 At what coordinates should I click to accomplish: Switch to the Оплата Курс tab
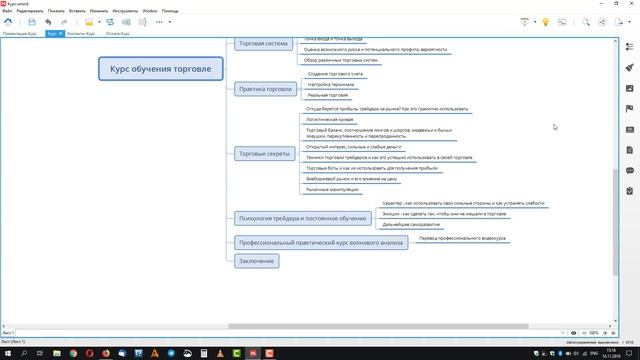click(118, 33)
